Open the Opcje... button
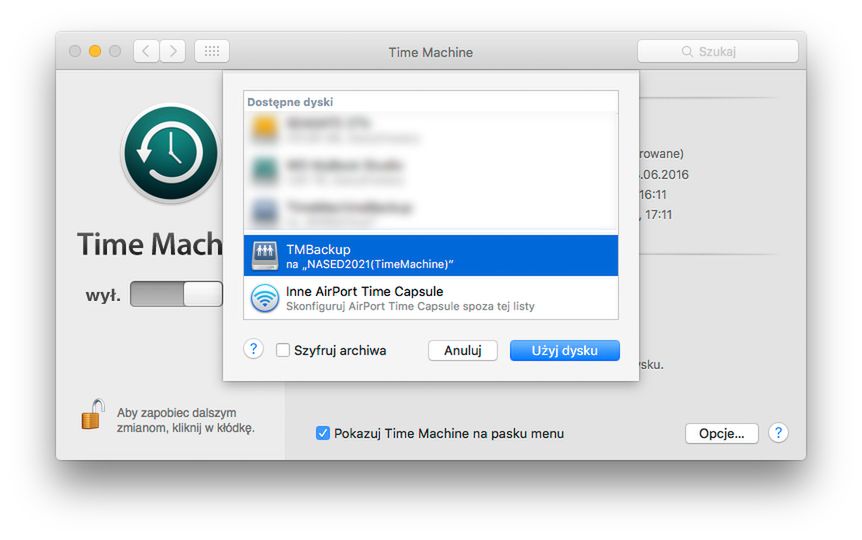The height and width of the screenshot is (540, 862). (721, 433)
